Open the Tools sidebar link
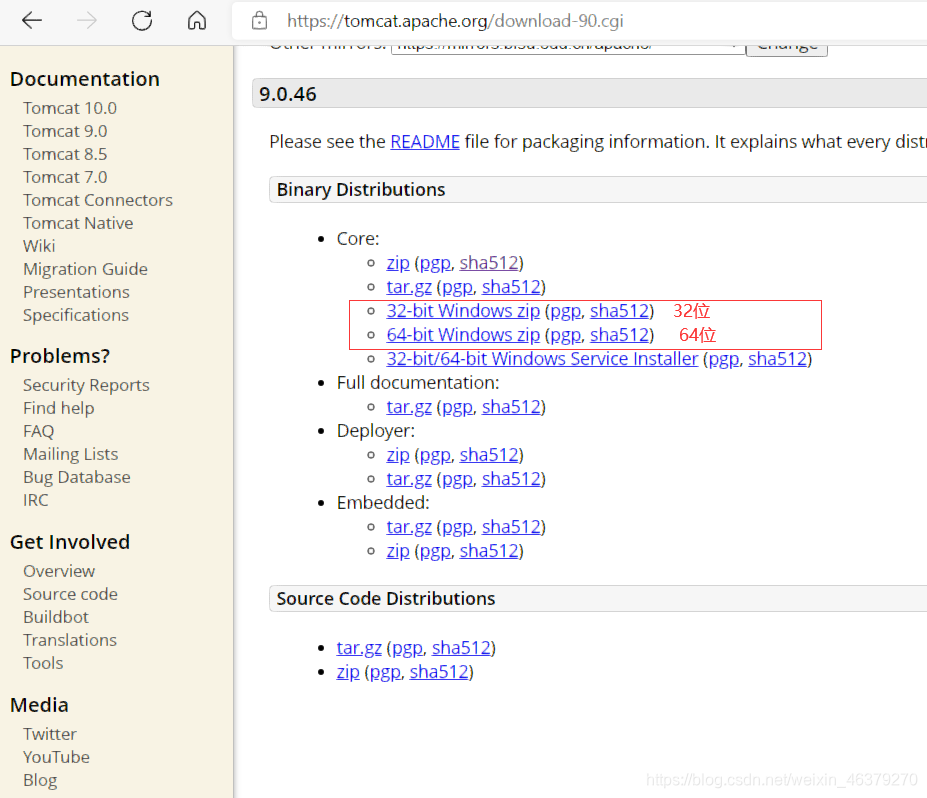 click(x=43, y=664)
